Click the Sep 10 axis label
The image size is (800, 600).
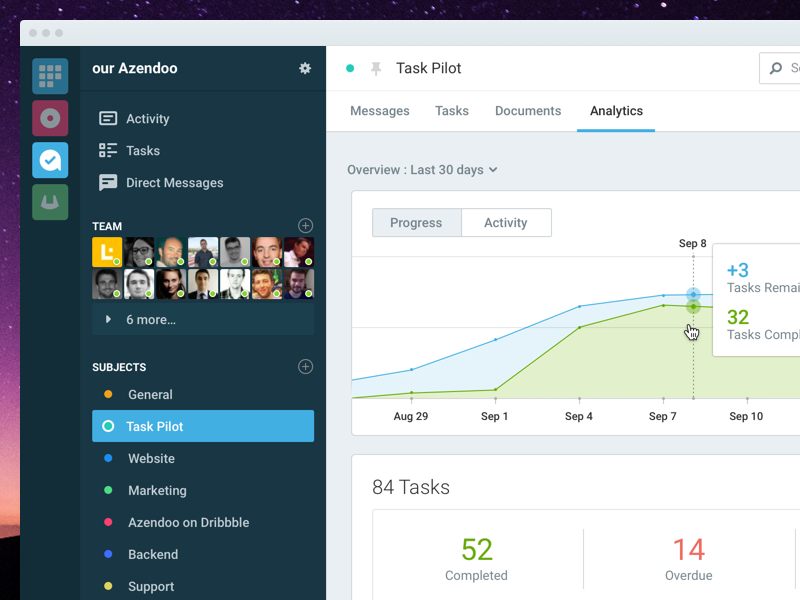coord(746,416)
